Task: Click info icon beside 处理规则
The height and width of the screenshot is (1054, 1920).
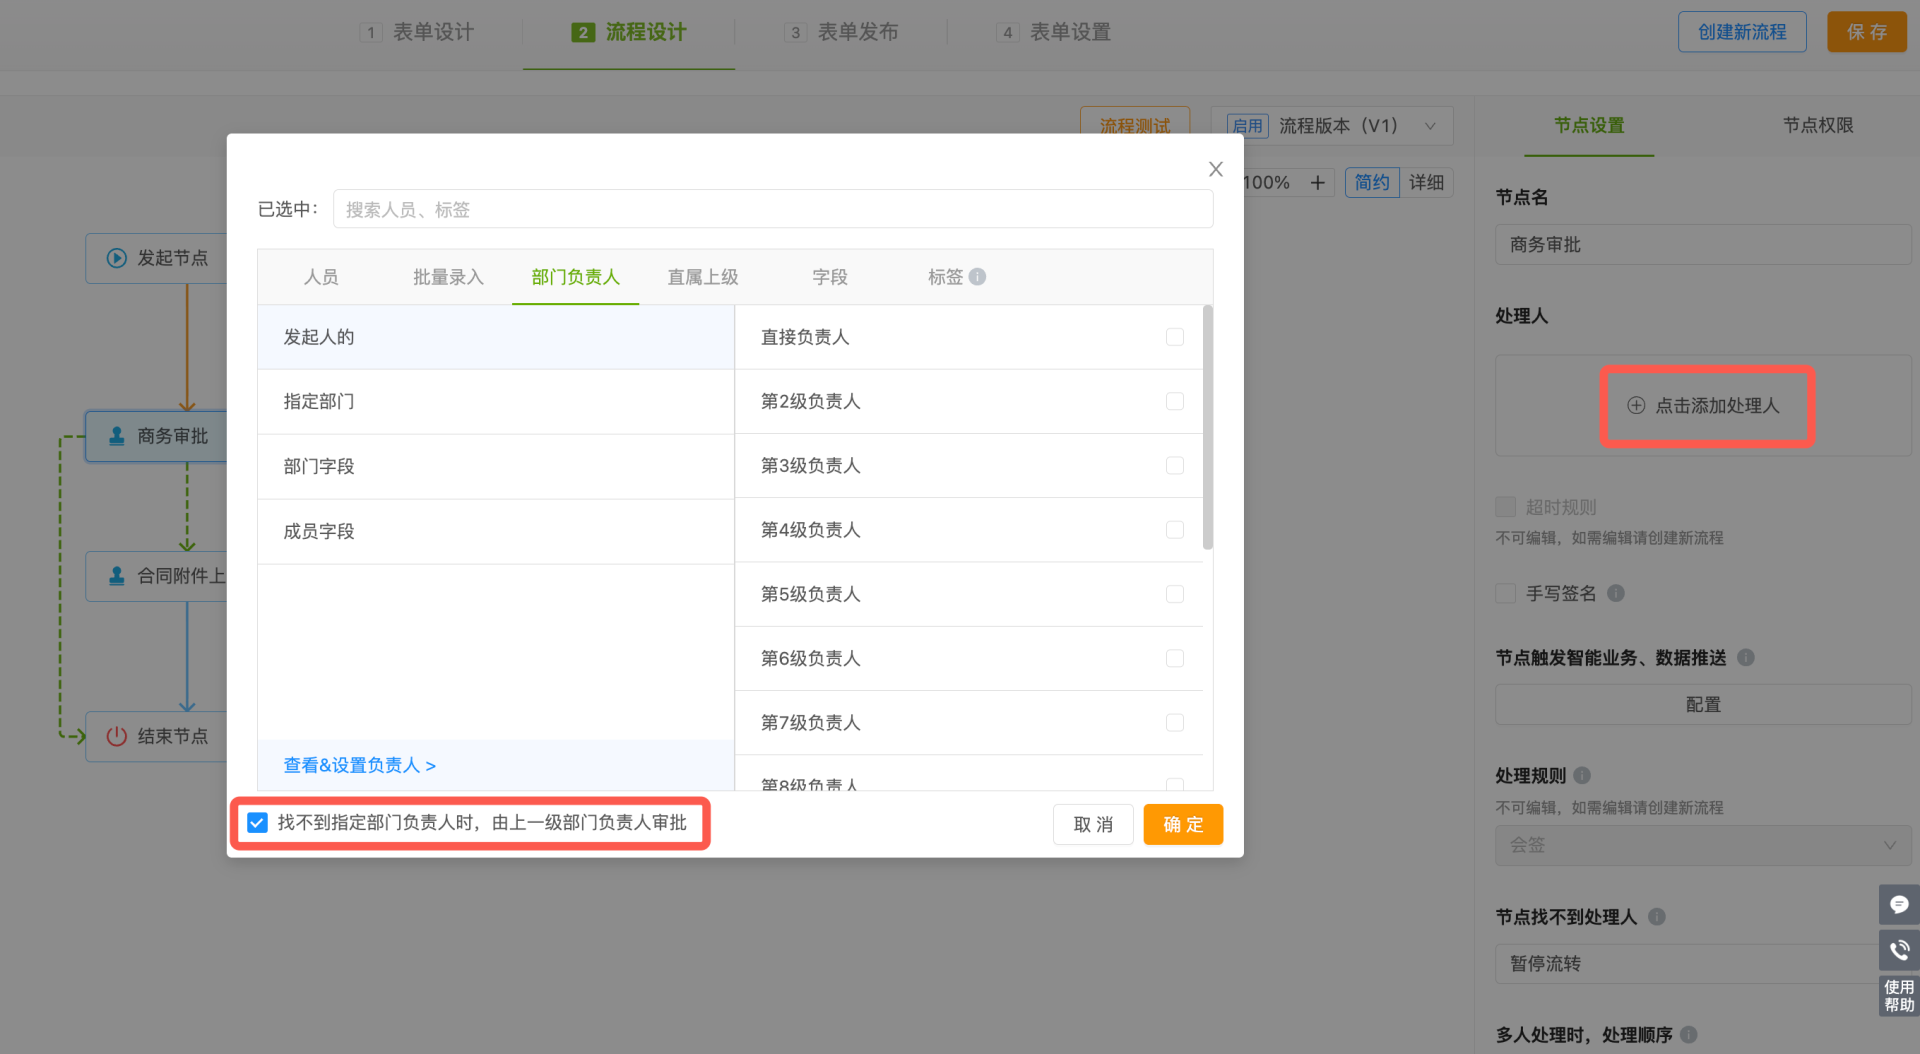Action: 1582,775
